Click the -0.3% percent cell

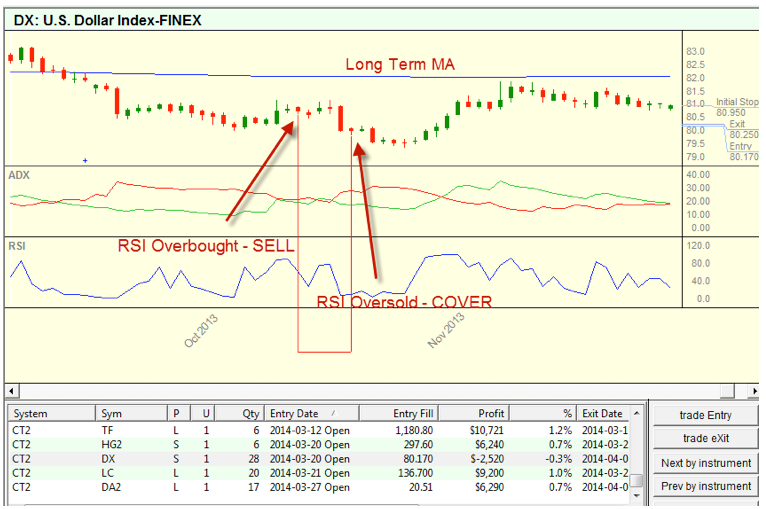[558, 459]
